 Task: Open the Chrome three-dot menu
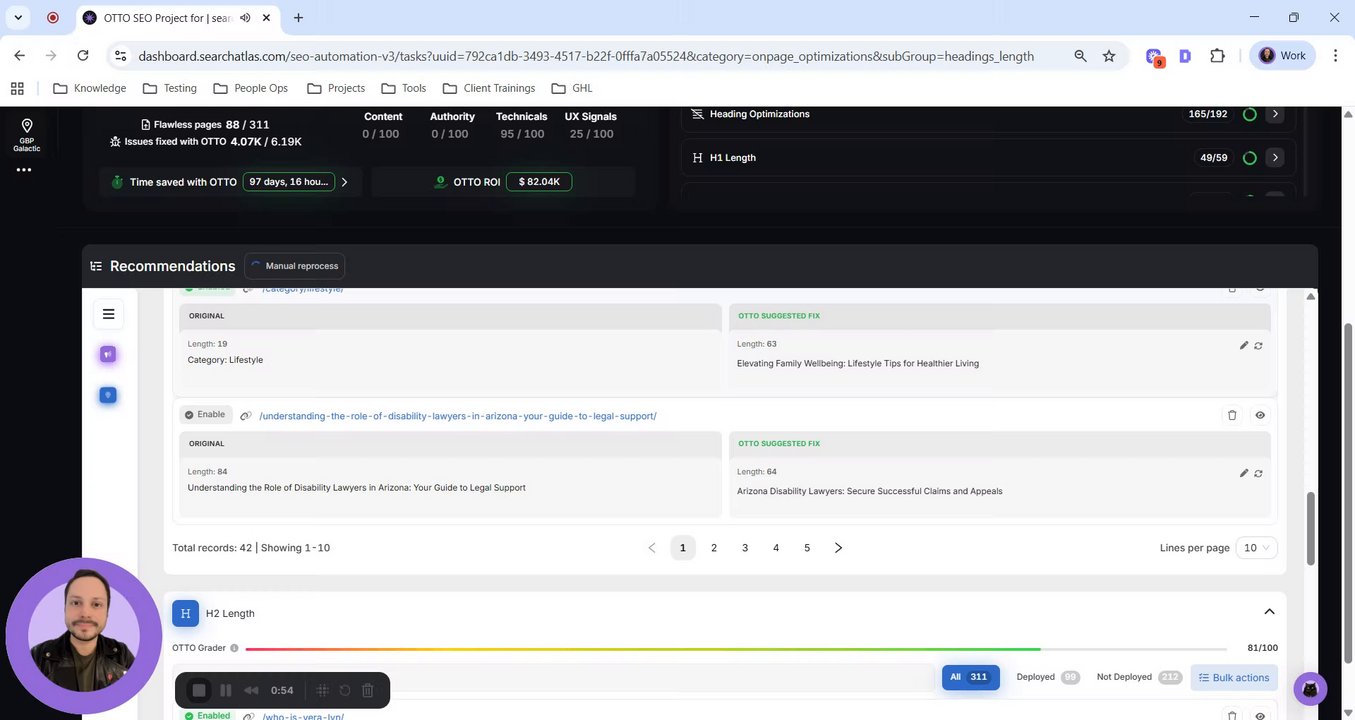tap(1335, 56)
